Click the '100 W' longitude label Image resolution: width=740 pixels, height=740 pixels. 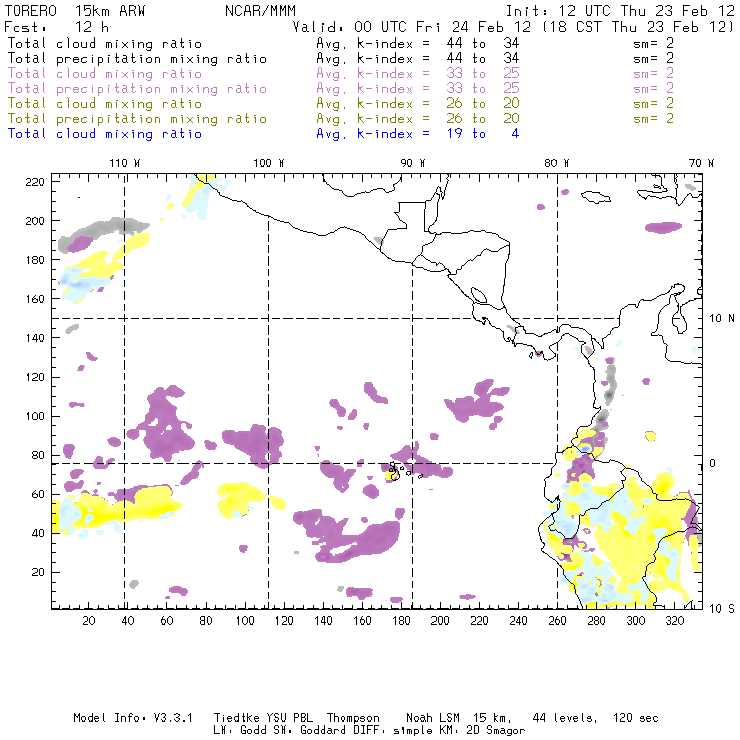[x=269, y=163]
